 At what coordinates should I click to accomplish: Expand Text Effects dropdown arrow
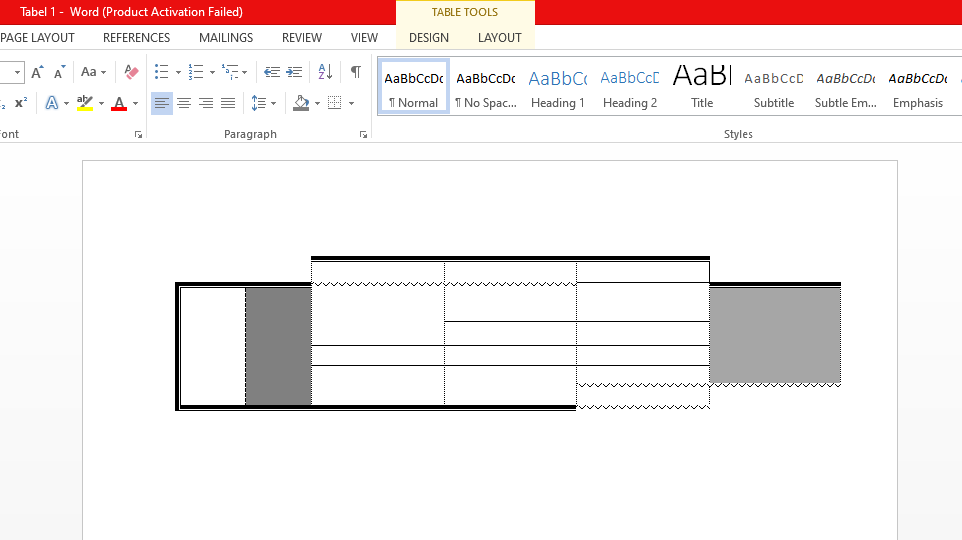coord(66,103)
